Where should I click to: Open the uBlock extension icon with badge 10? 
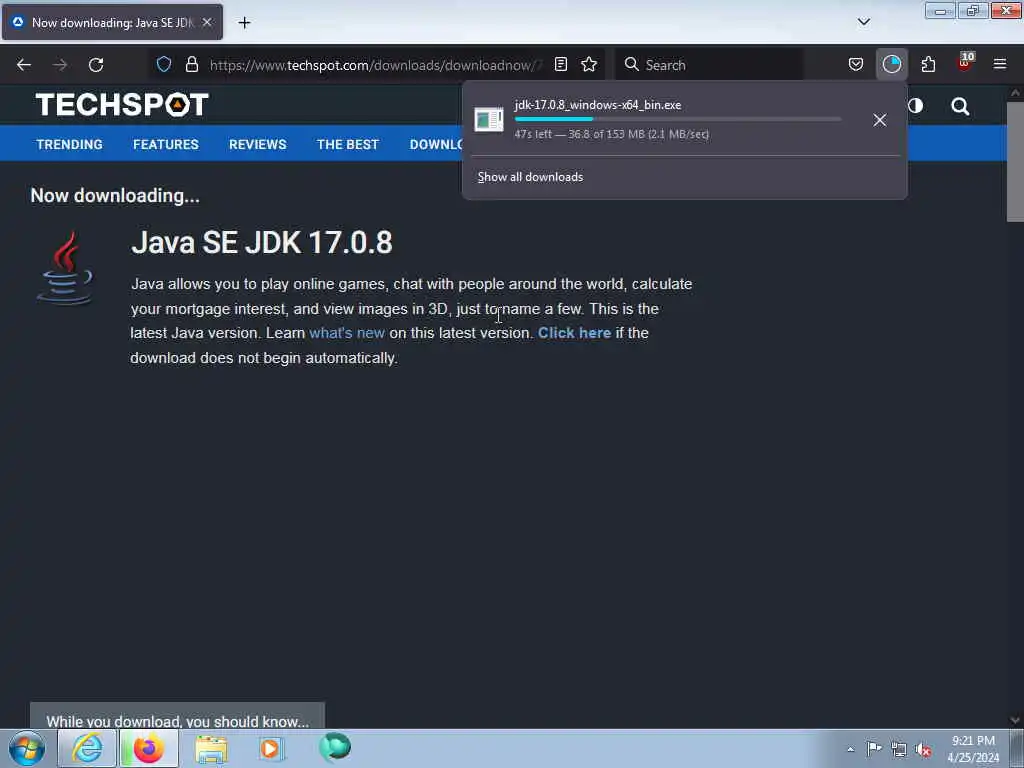[965, 63]
